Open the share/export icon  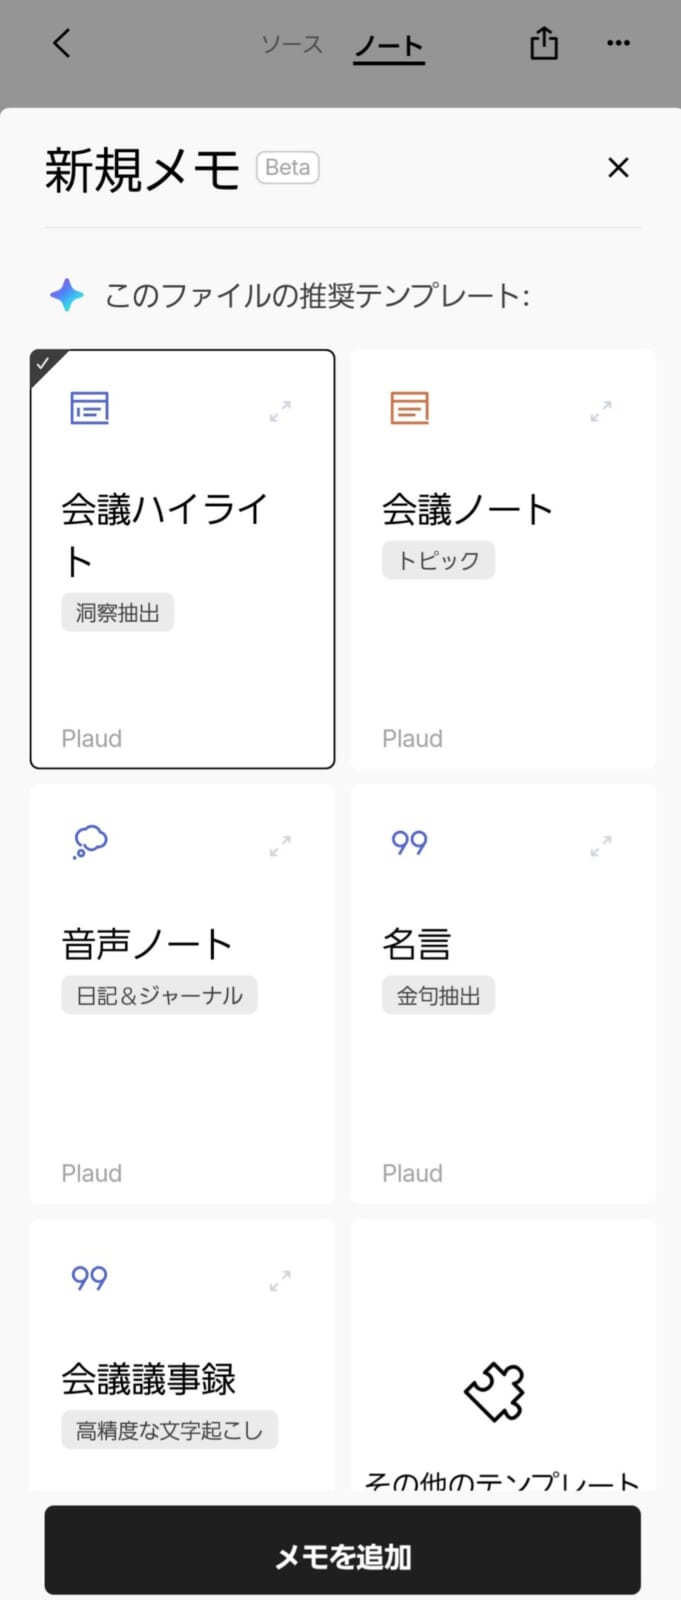[x=544, y=43]
